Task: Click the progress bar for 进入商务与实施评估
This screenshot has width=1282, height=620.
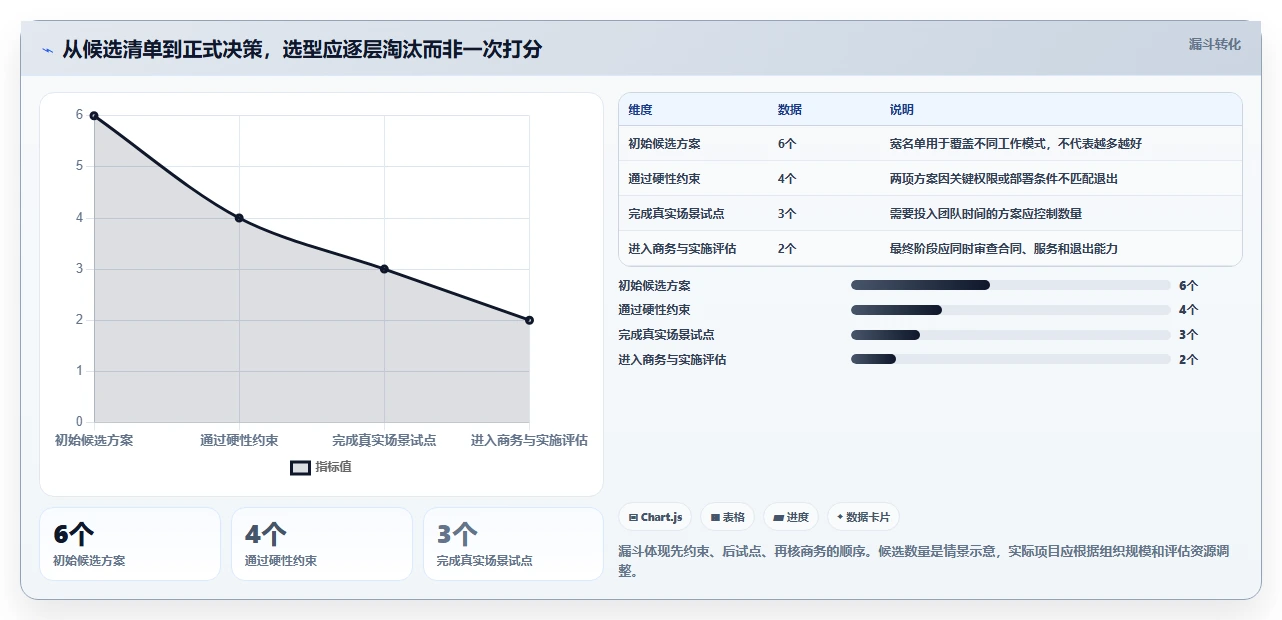Action: [x=1010, y=359]
